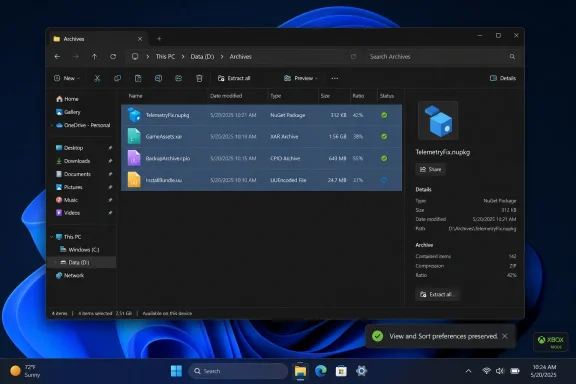Open Microsoft Store from the taskbar

[341, 371]
